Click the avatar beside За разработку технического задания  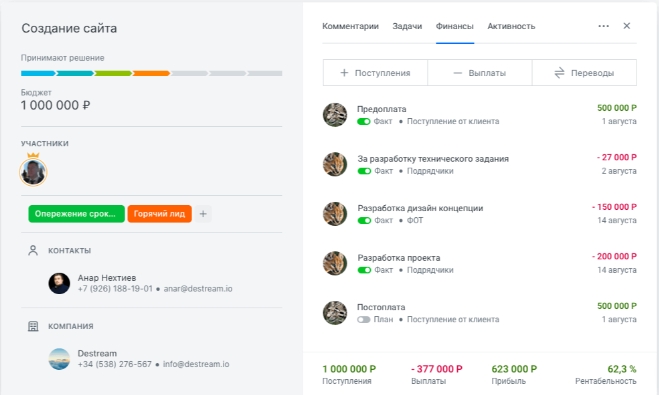click(335, 164)
